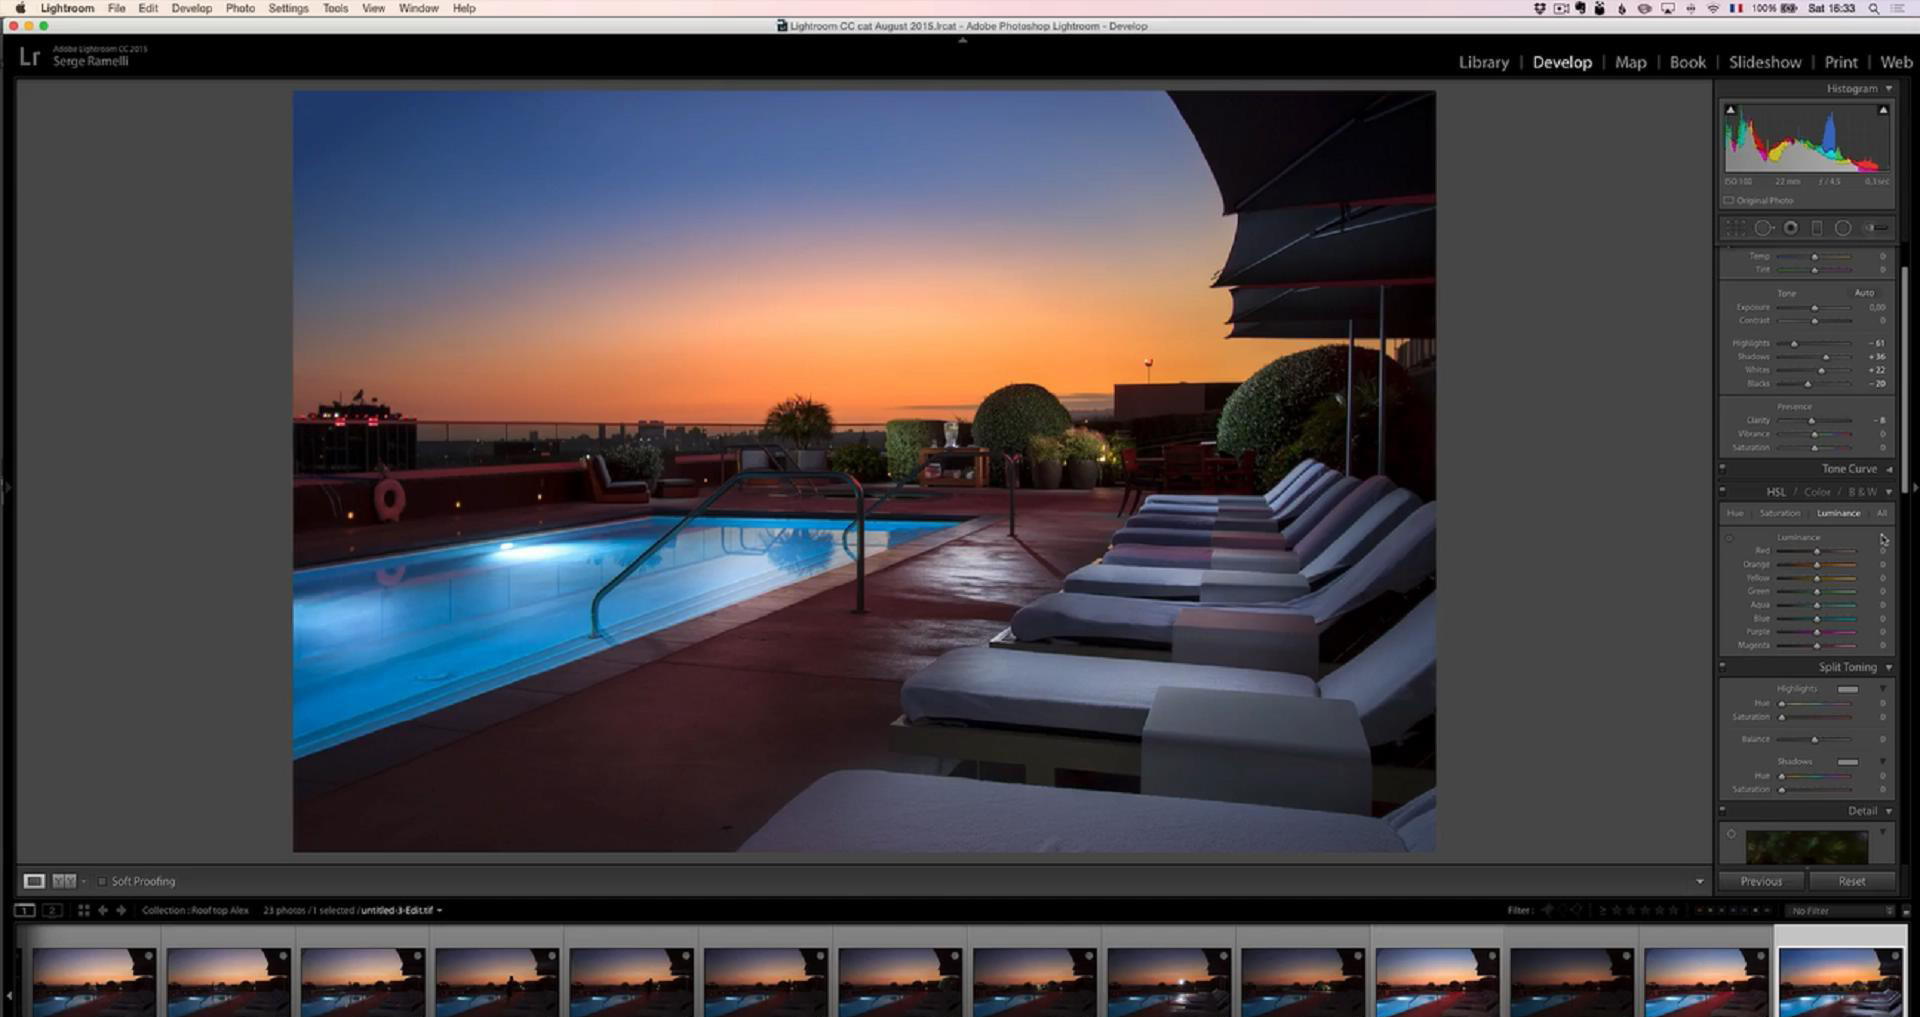This screenshot has height=1017, width=1920.
Task: Select the Radial Filter tool
Action: click(x=1843, y=228)
